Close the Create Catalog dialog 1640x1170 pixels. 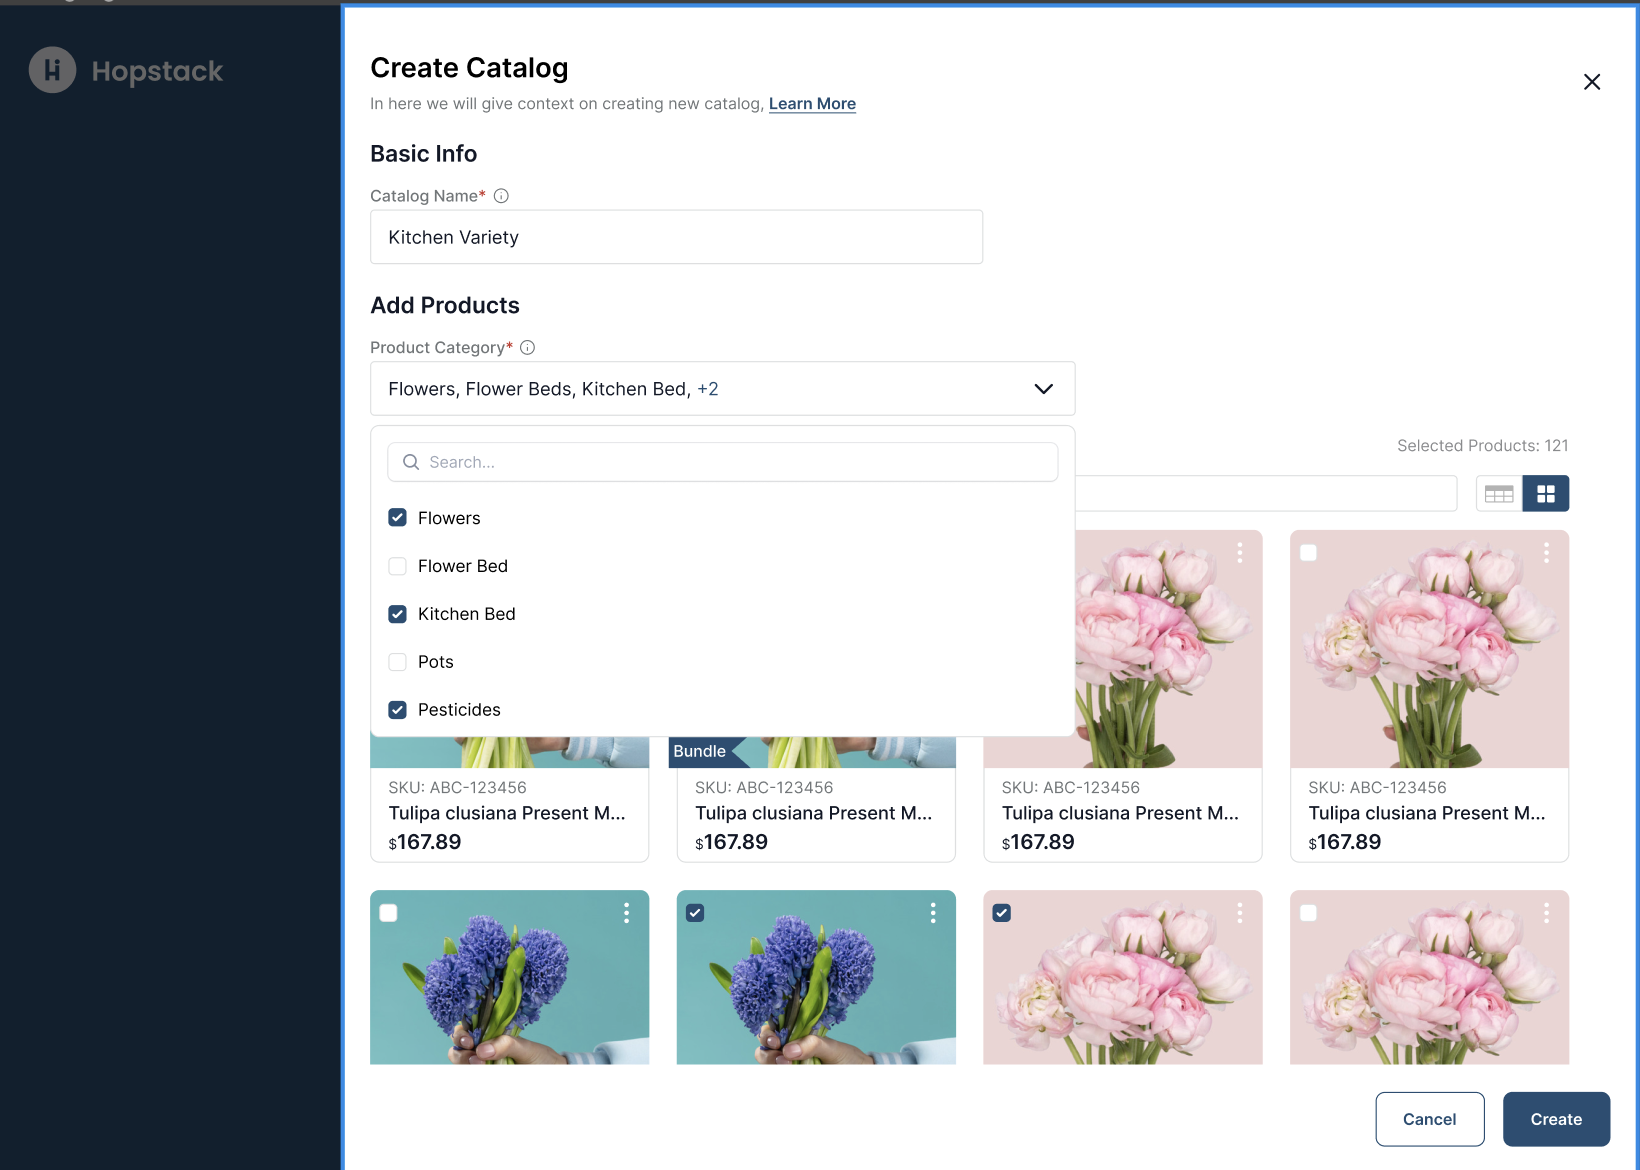1591,82
